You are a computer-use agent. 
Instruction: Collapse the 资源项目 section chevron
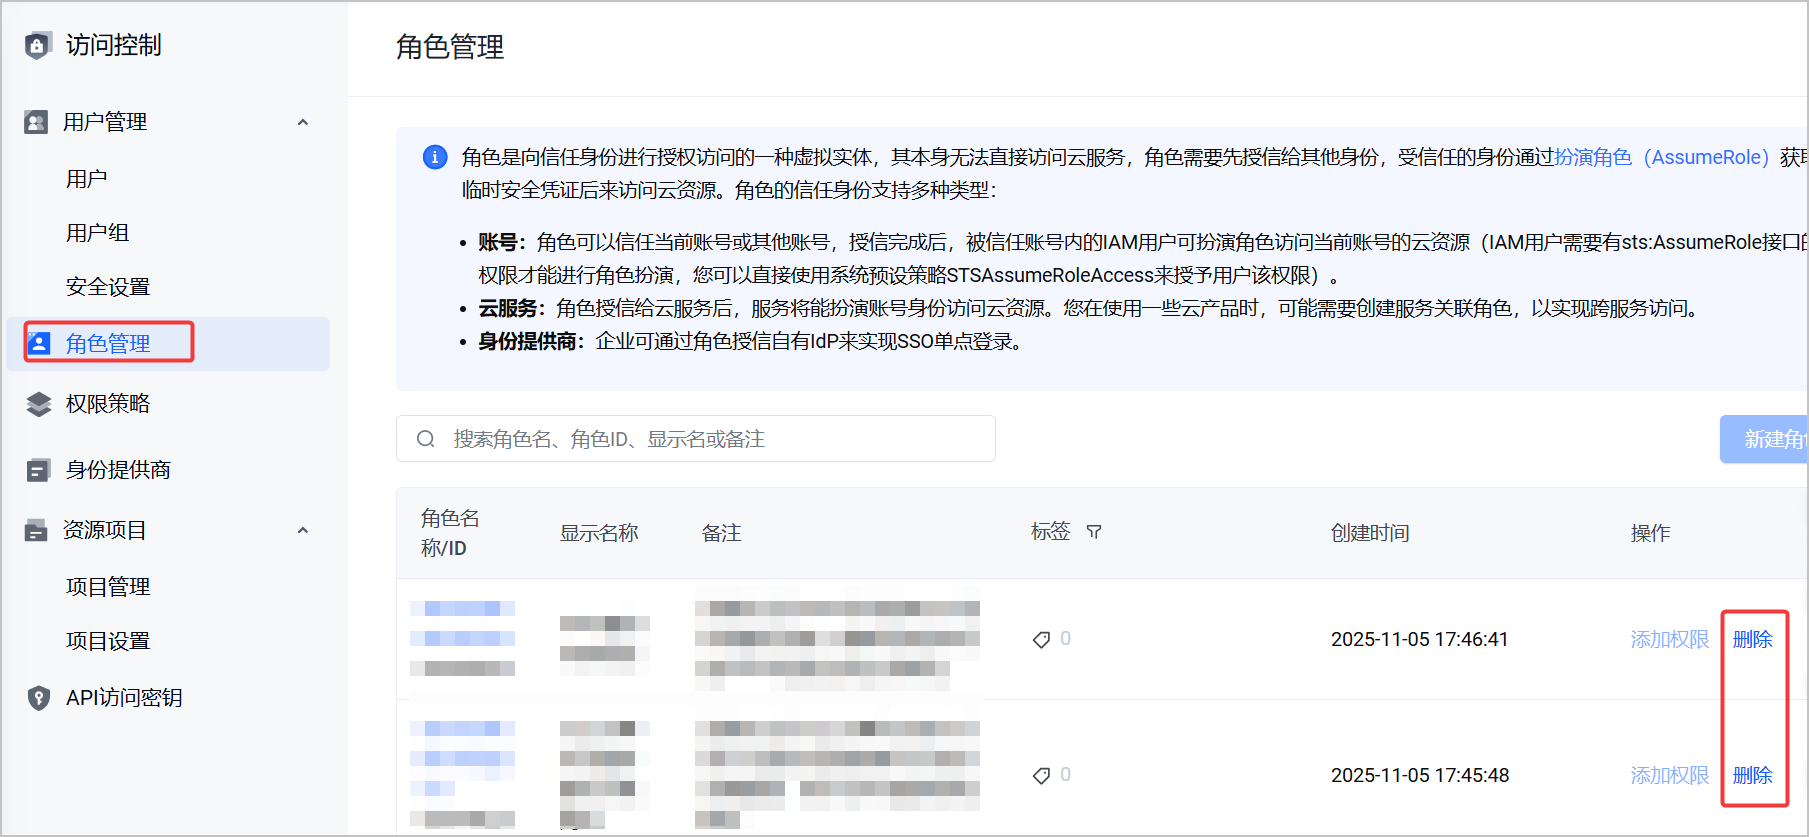(x=303, y=530)
